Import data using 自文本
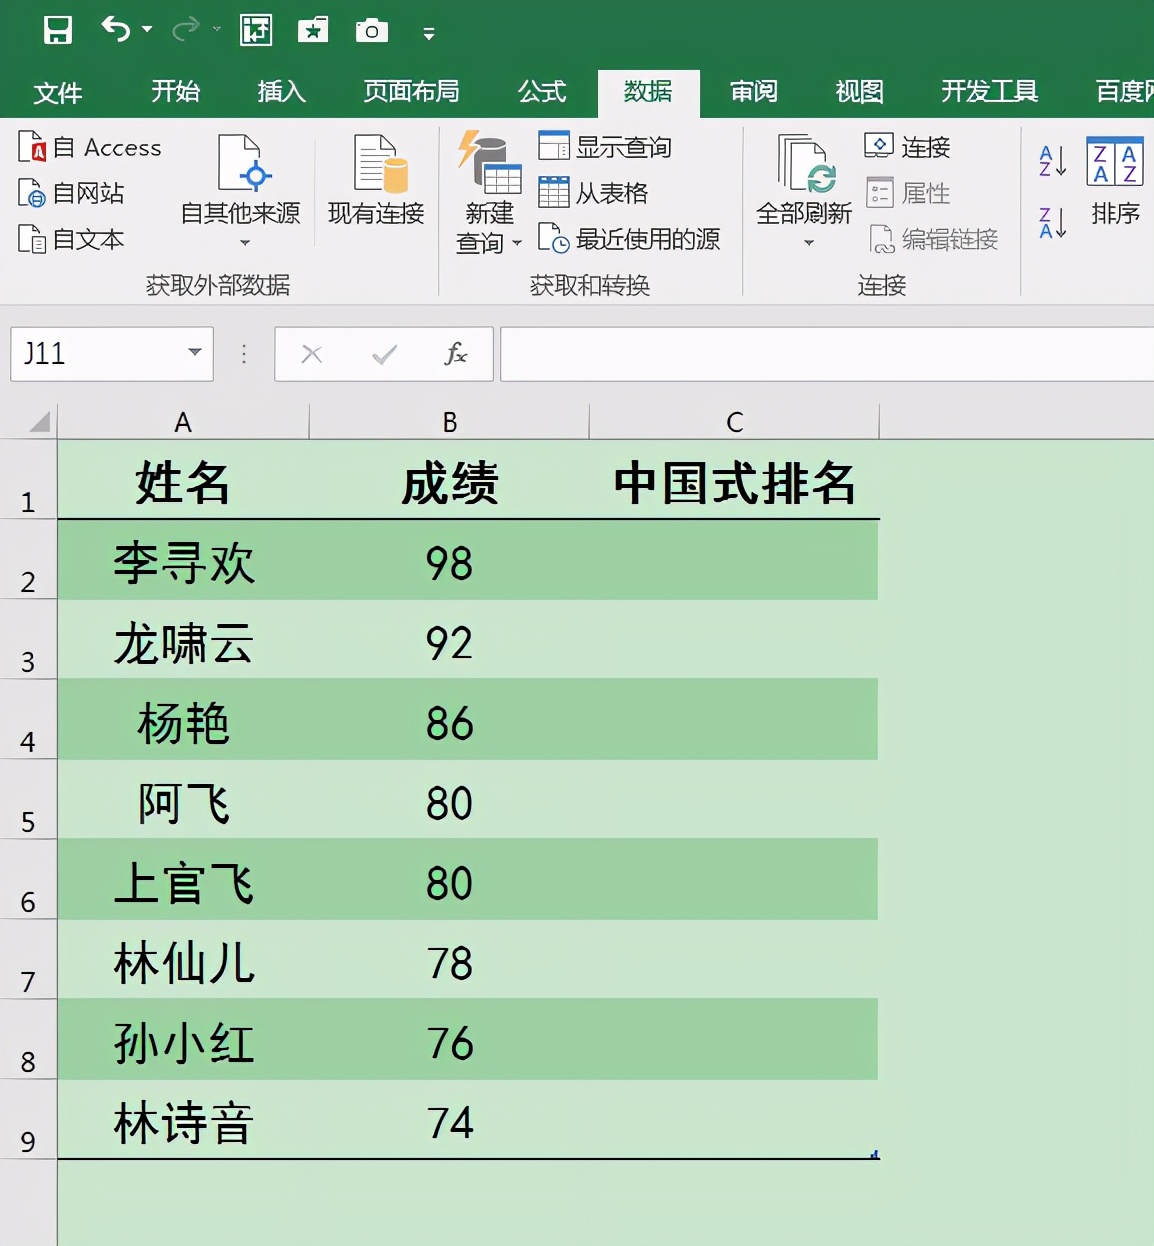This screenshot has width=1154, height=1246. tap(72, 239)
